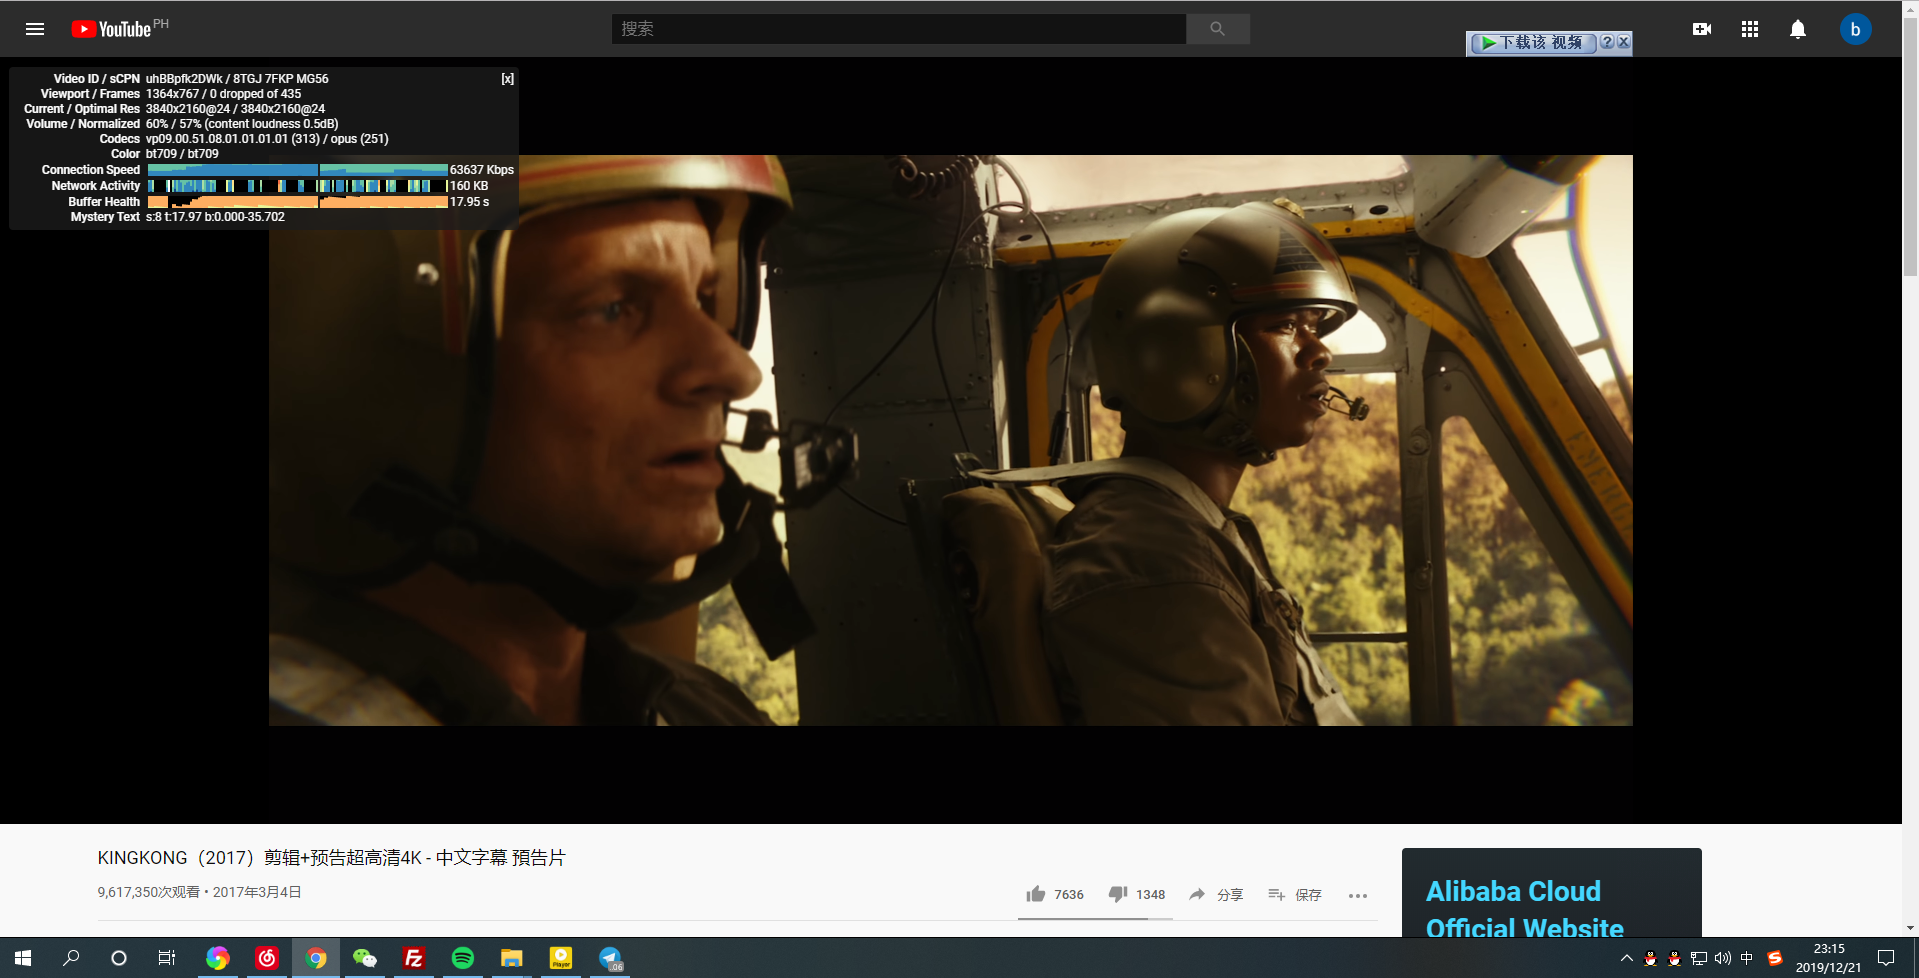The width and height of the screenshot is (1919, 978).
Task: Save the video with 保存
Action: (1295, 894)
